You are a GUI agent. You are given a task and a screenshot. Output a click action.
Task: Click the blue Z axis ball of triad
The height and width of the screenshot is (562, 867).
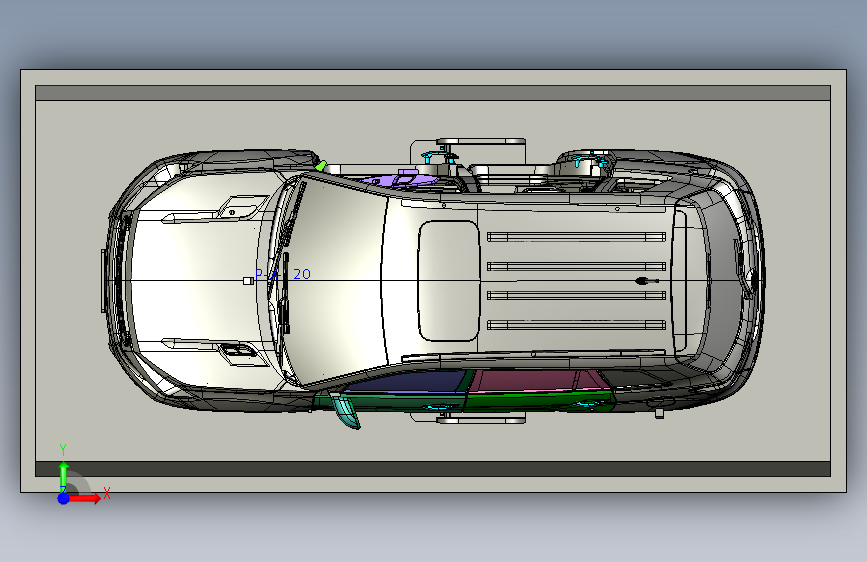(64, 498)
